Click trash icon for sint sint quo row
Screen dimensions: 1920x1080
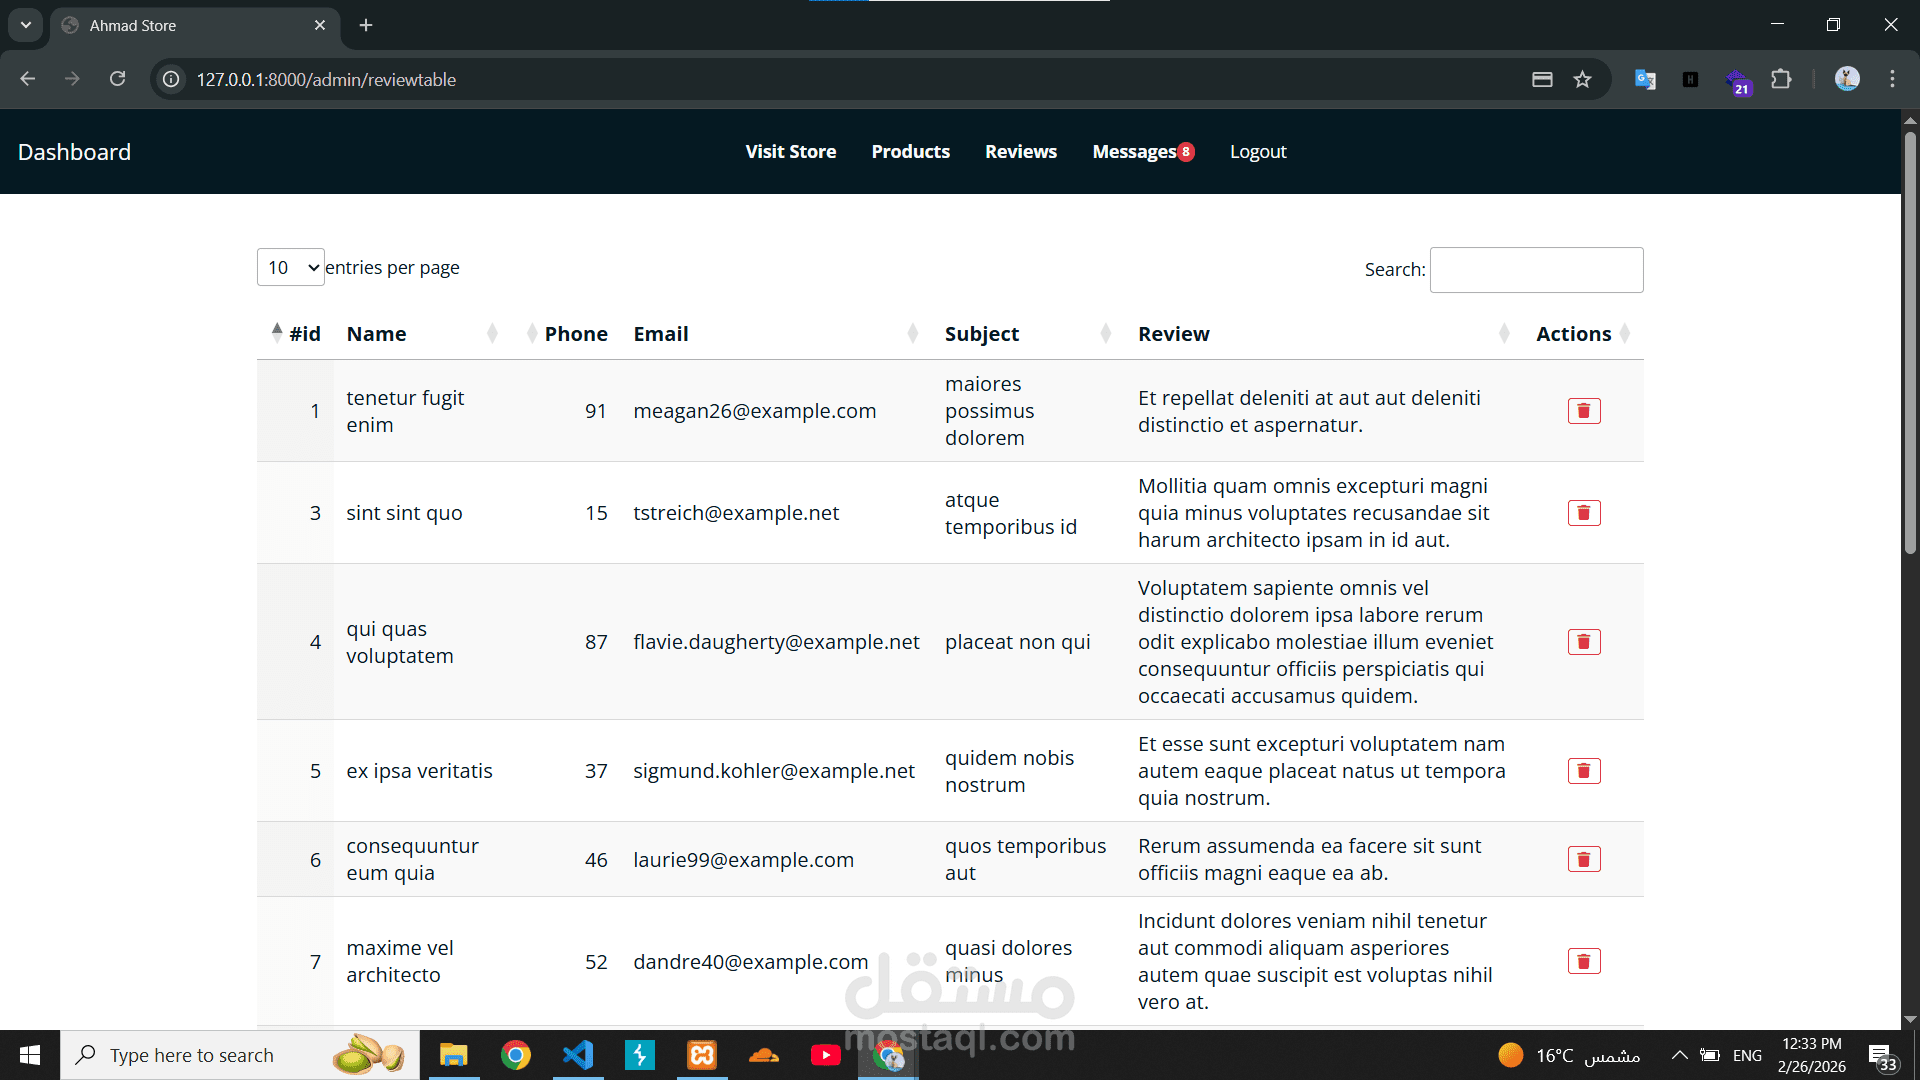(x=1584, y=513)
